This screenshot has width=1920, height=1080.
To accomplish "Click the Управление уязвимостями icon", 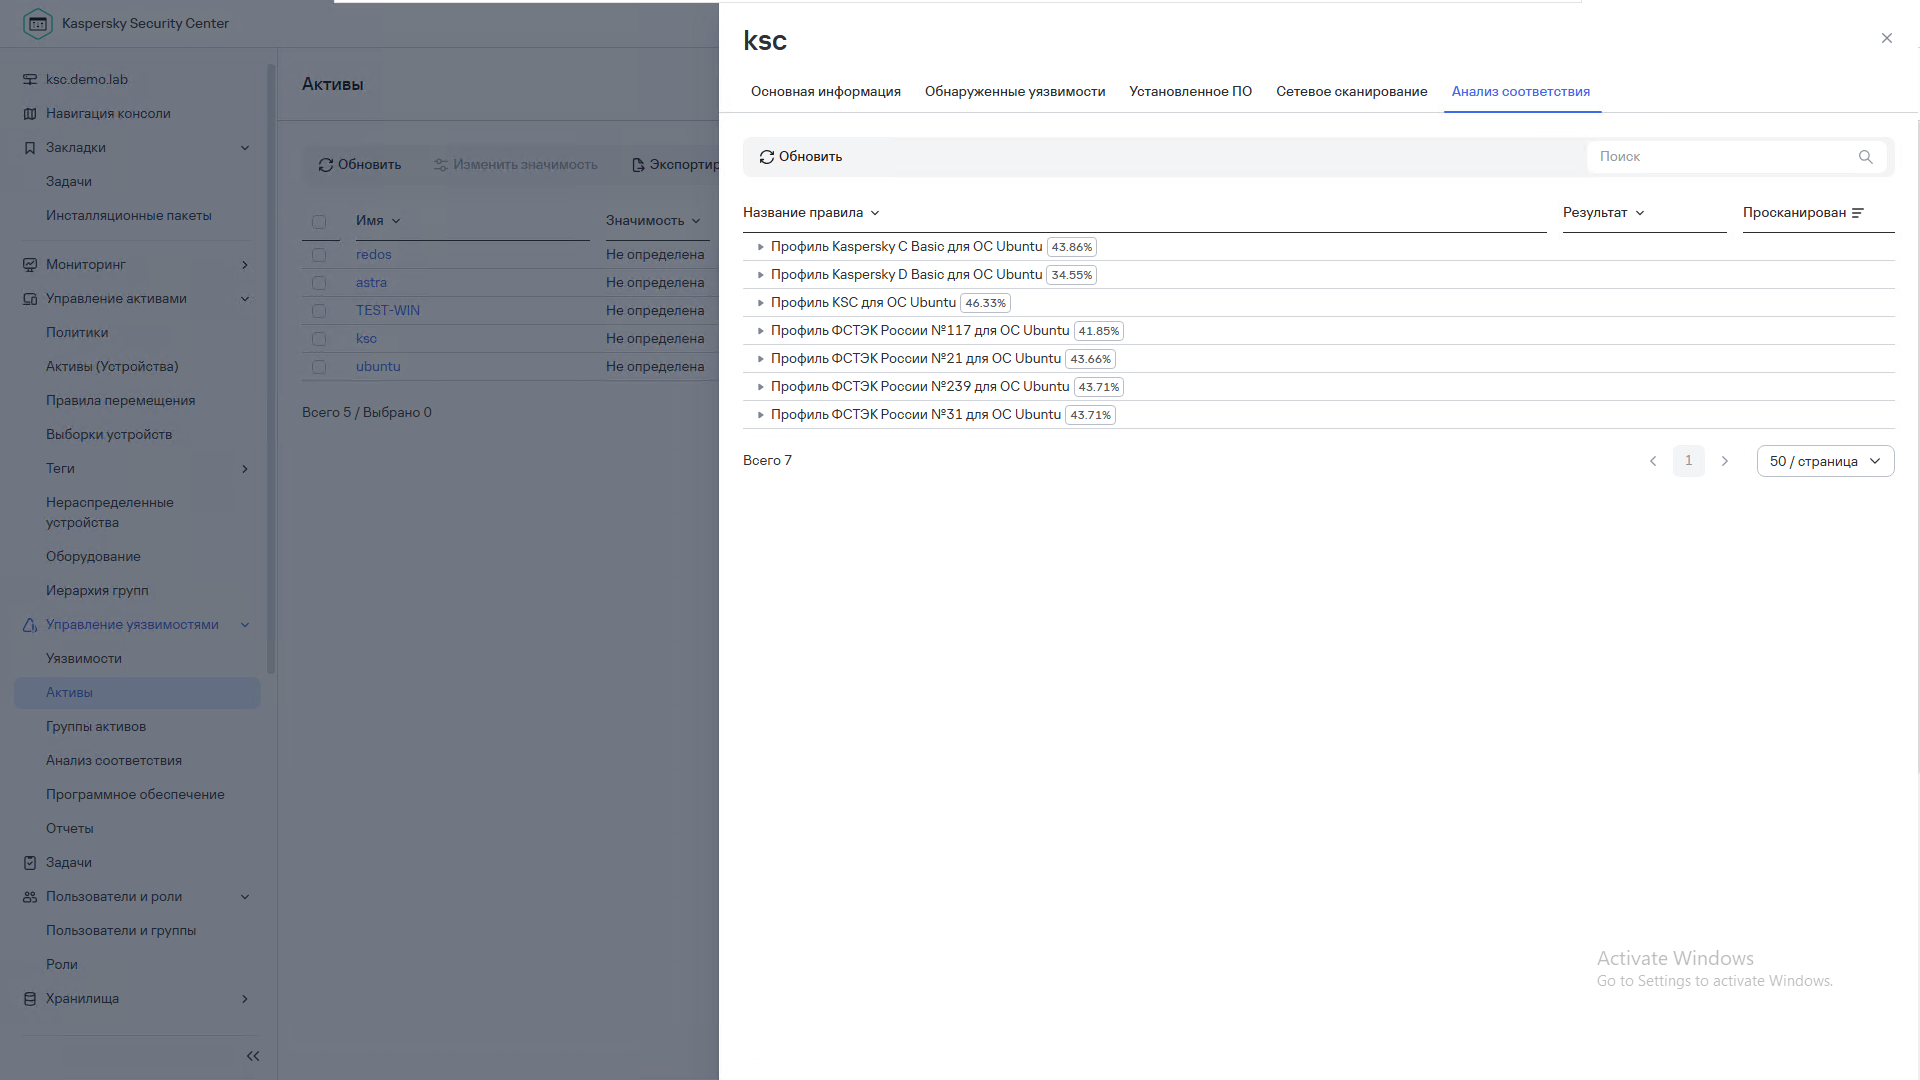I will [30, 625].
